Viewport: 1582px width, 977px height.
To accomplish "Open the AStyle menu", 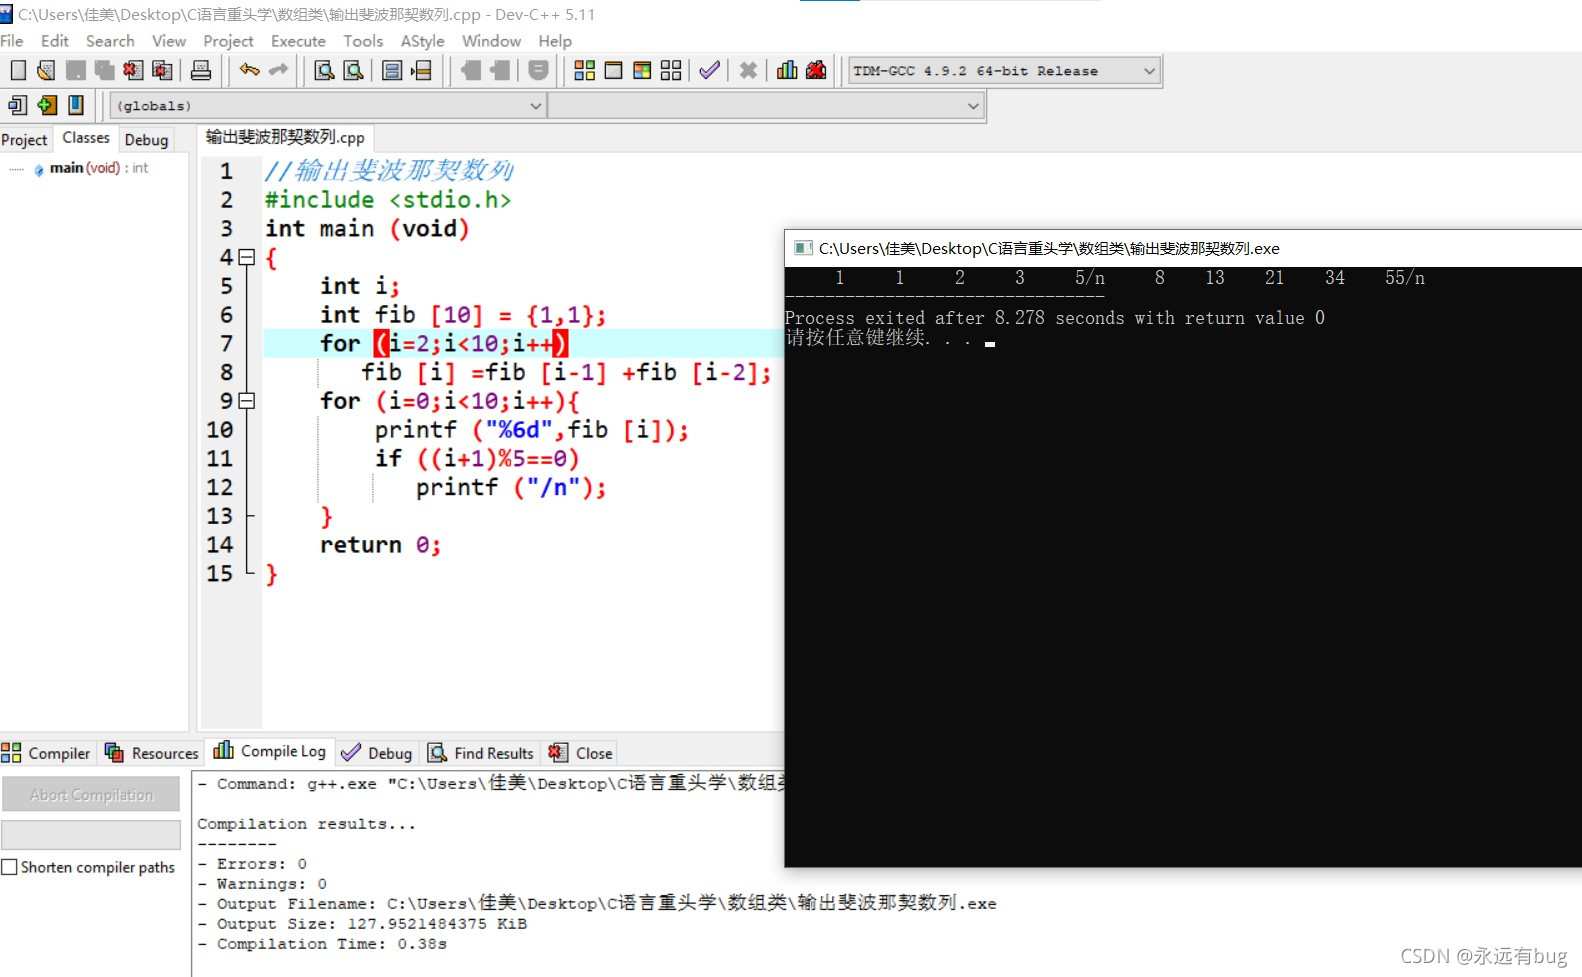I will [x=423, y=41].
